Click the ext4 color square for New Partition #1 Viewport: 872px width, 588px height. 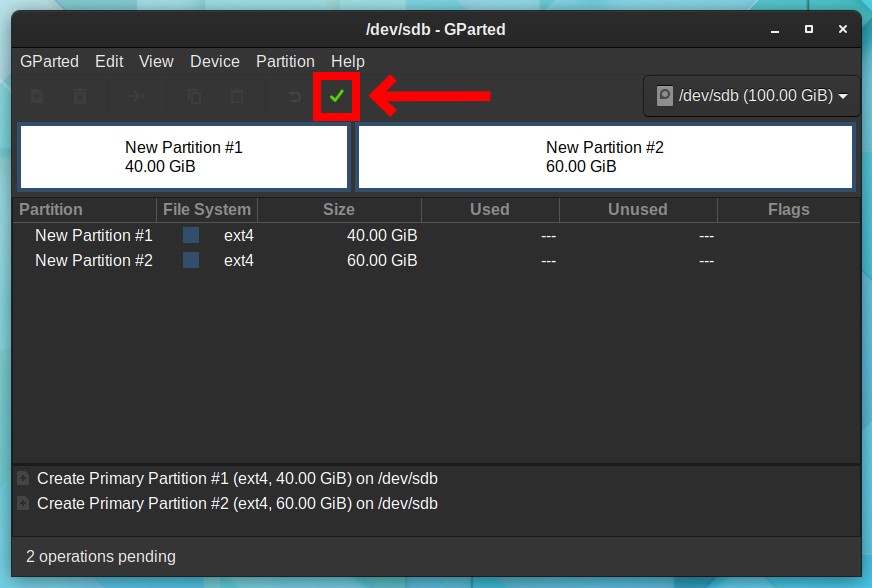[191, 235]
